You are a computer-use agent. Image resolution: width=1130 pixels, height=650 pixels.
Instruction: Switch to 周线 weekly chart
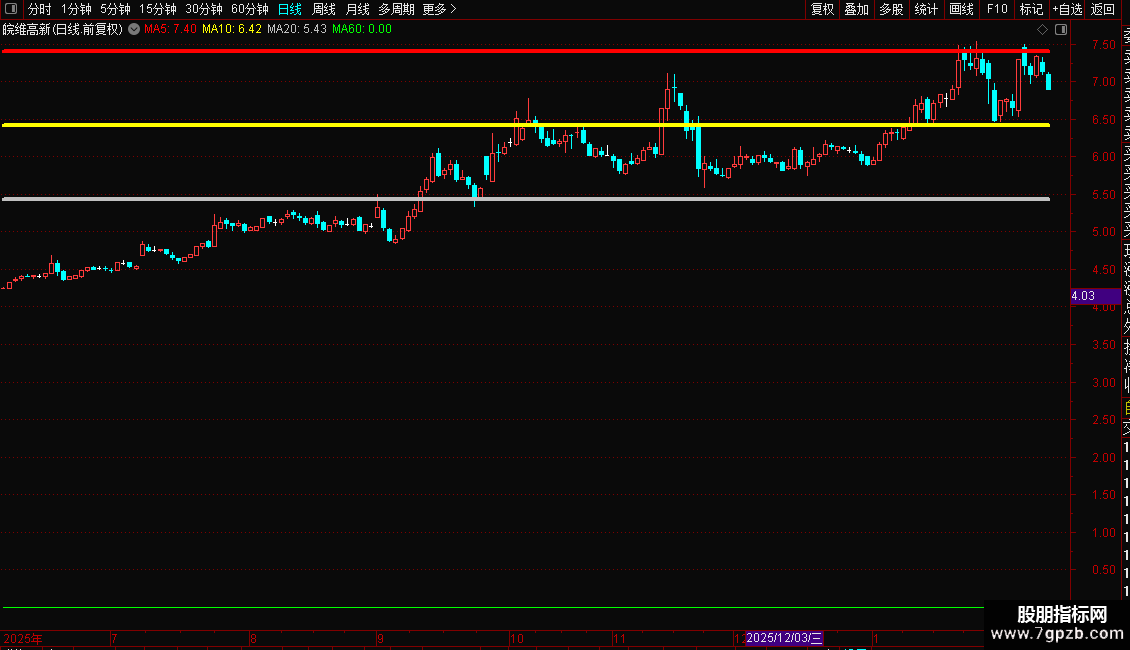(324, 9)
